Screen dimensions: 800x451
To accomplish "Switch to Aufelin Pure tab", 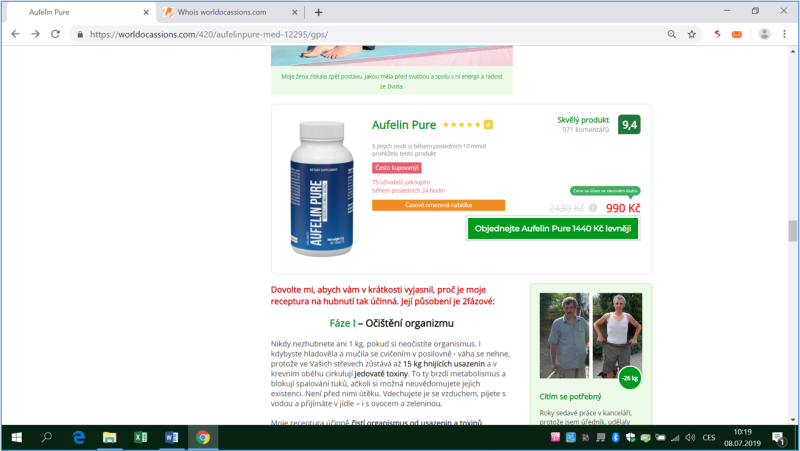I will 79,12.
